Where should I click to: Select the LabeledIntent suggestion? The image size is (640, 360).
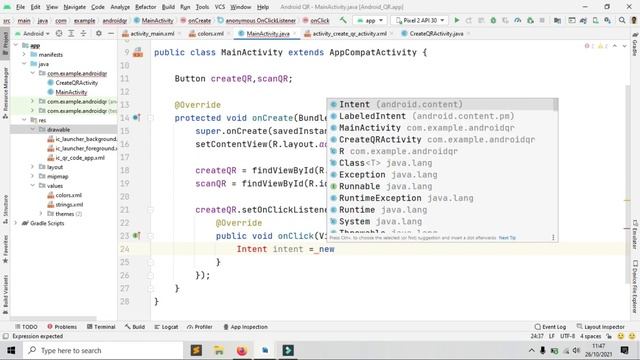(x=441, y=116)
